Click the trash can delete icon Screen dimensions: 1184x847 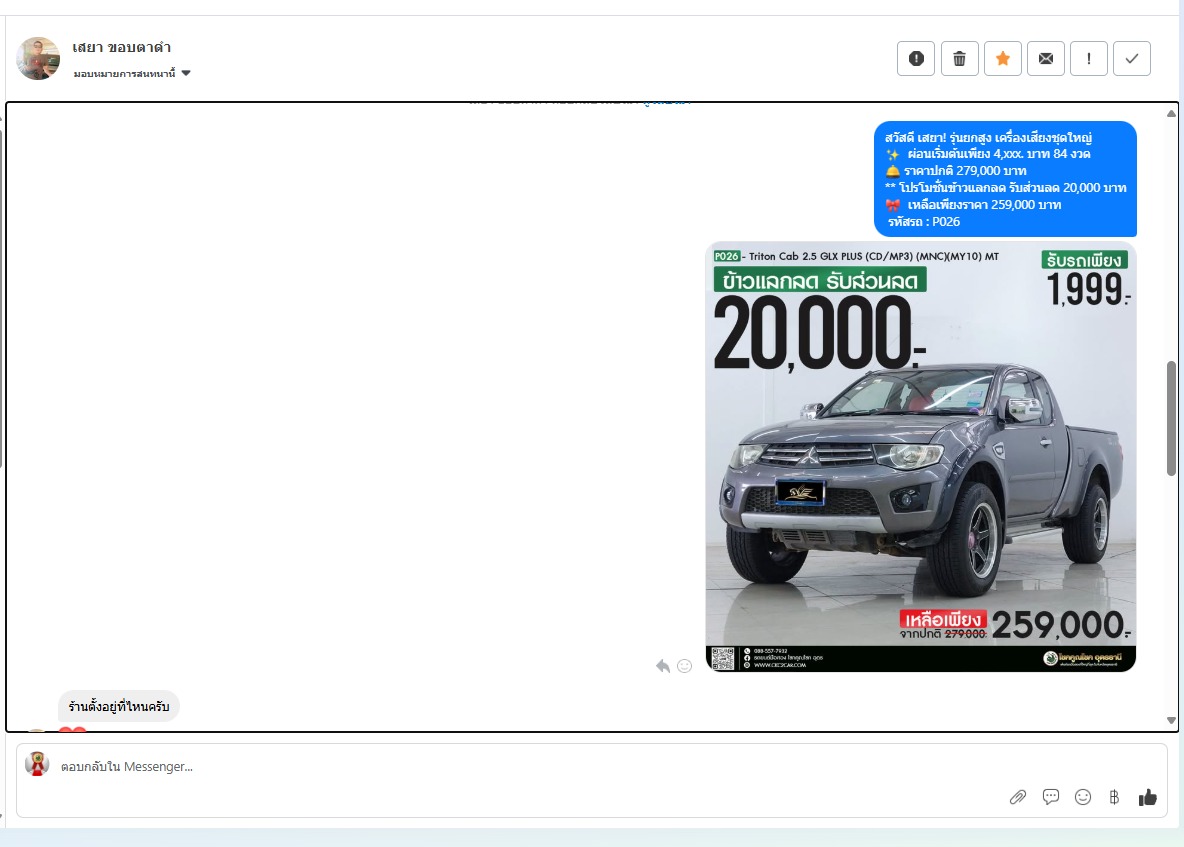pyautogui.click(x=959, y=59)
